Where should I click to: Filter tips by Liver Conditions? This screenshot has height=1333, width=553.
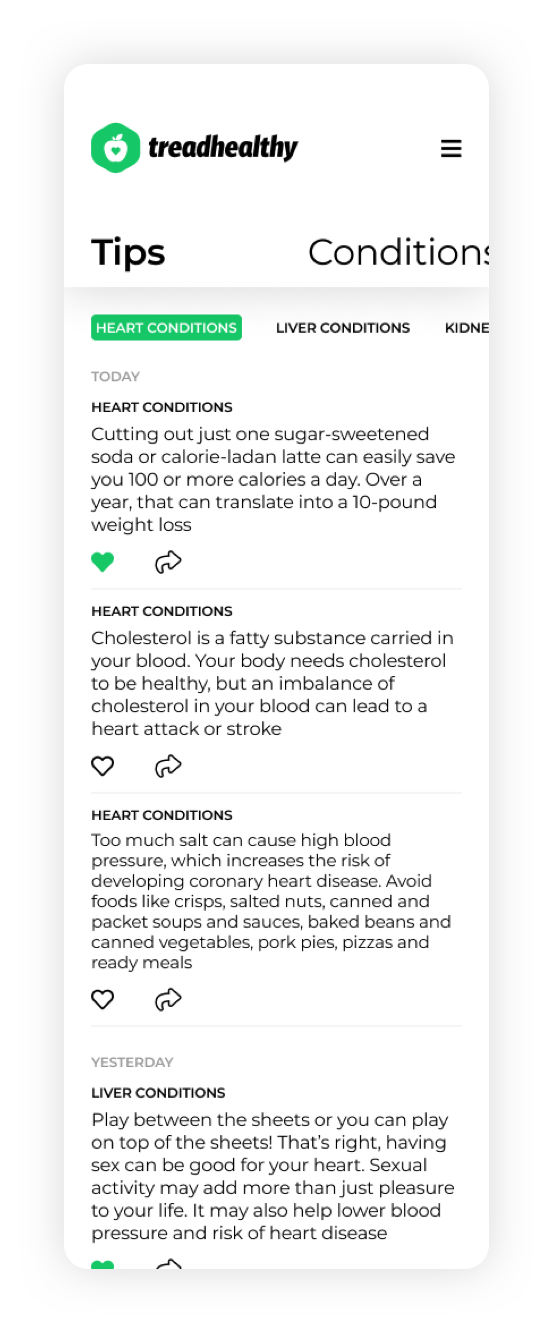coord(343,328)
